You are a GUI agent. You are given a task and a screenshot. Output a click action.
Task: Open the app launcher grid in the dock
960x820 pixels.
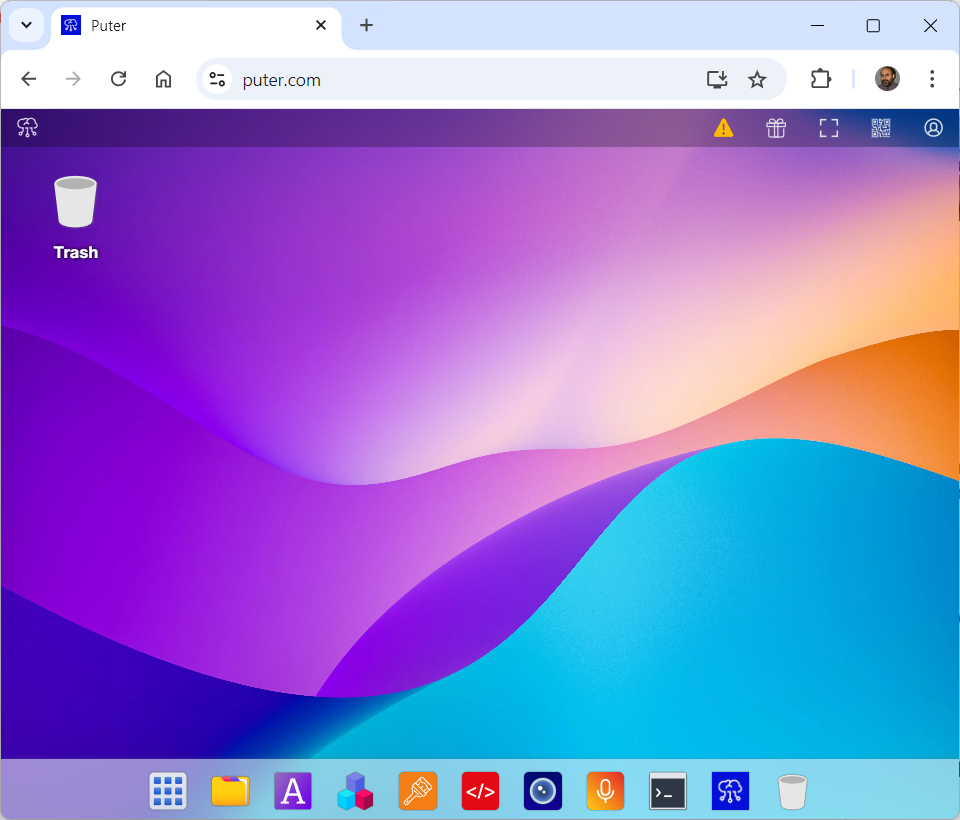[168, 791]
